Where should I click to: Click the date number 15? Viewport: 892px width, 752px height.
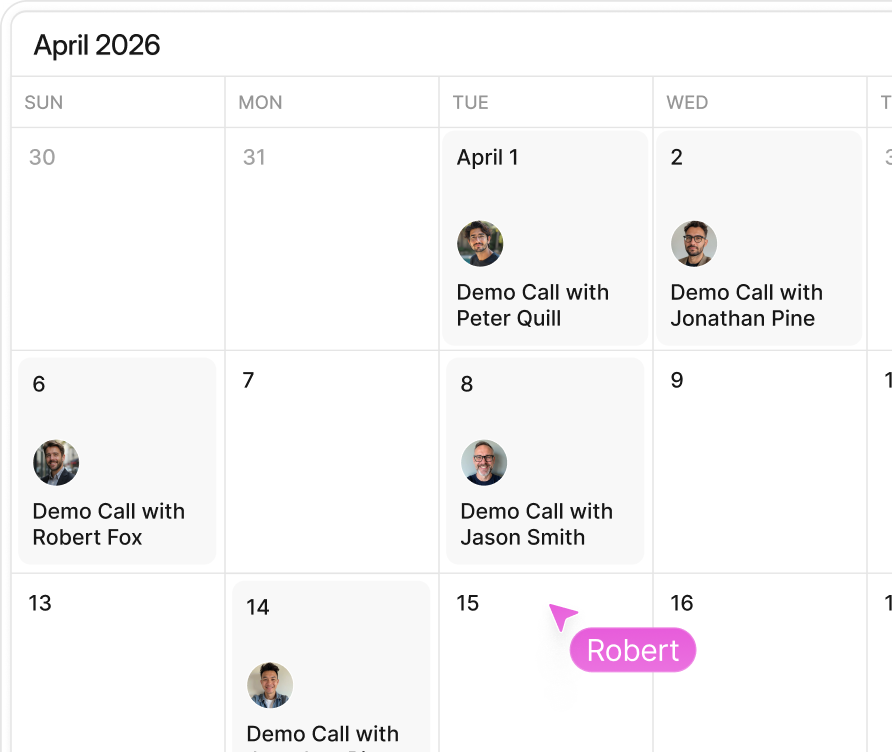pyautogui.click(x=468, y=603)
